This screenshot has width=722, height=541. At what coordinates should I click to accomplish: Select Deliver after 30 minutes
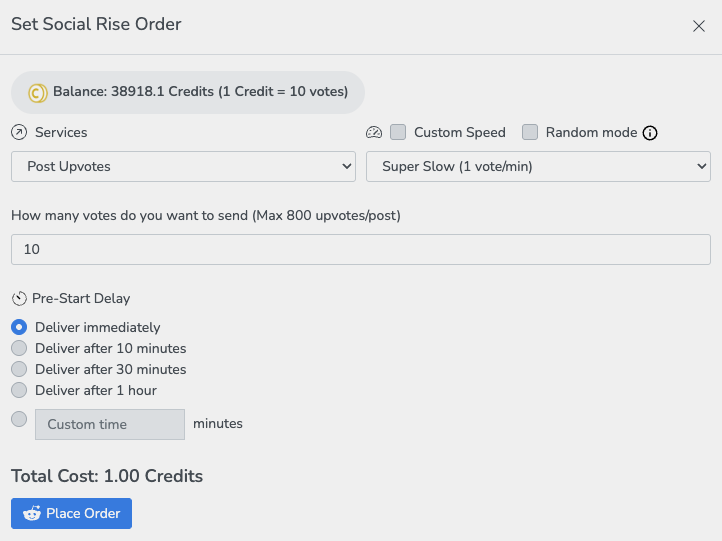point(19,369)
